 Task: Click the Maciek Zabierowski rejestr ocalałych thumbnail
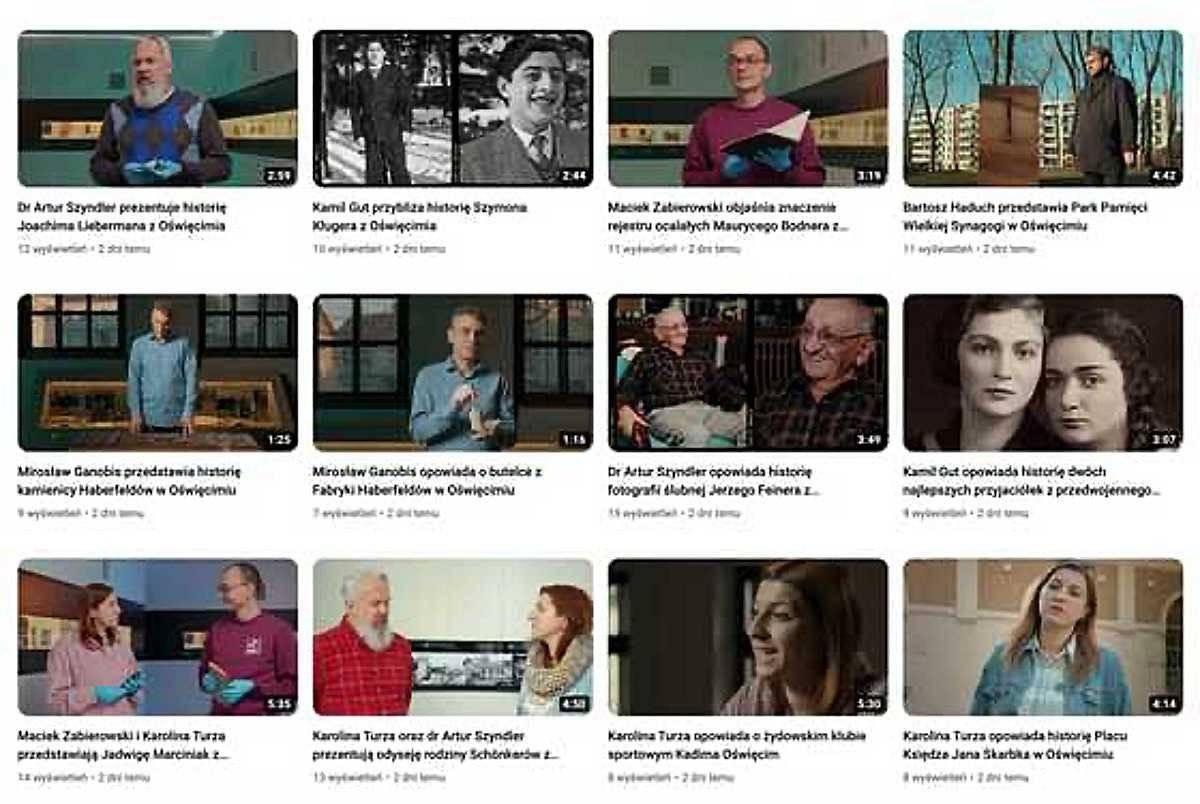[x=748, y=108]
